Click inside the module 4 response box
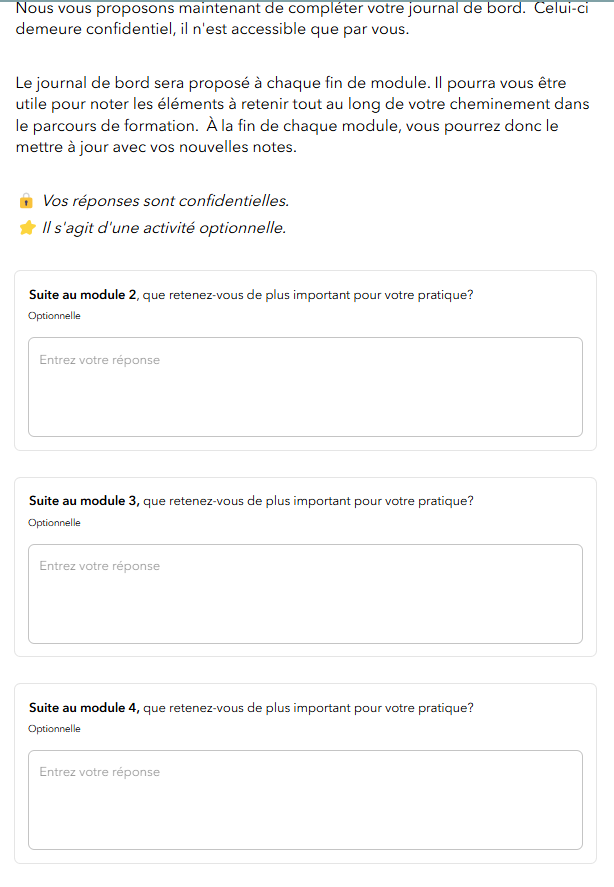Screen dimensions: 614x887 click(x=305, y=799)
